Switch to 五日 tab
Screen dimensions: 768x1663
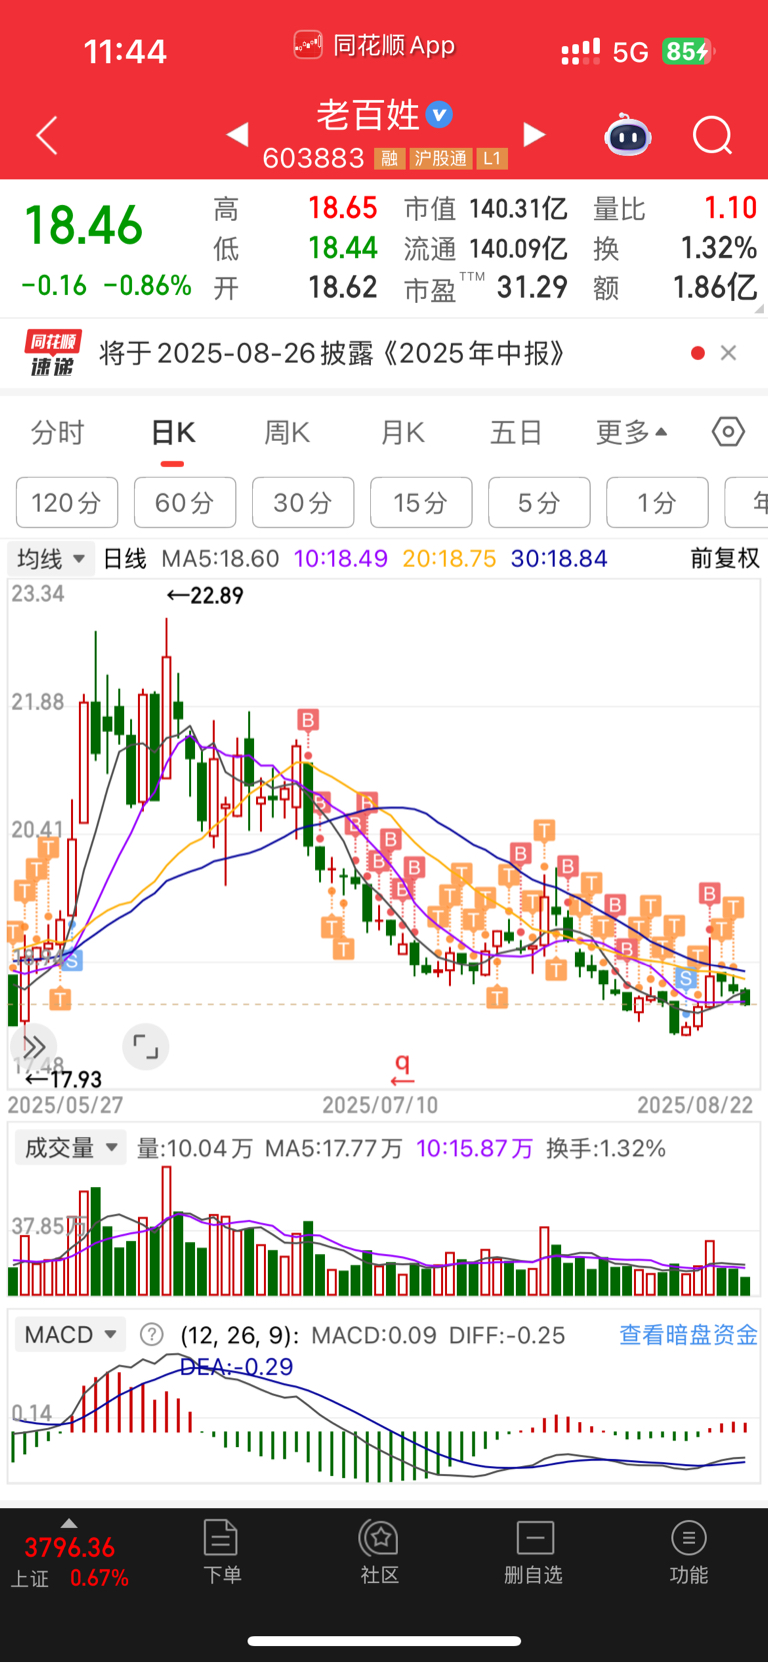click(x=516, y=433)
